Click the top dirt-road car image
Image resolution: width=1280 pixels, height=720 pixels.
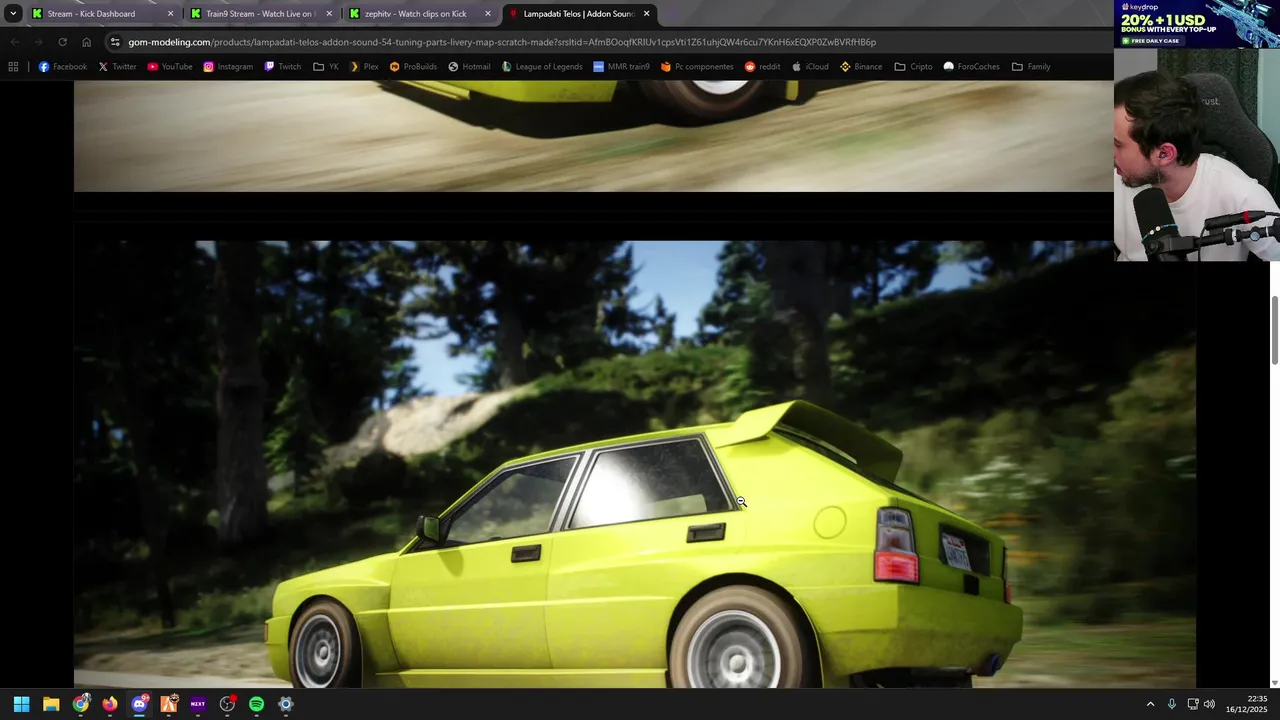(x=593, y=136)
